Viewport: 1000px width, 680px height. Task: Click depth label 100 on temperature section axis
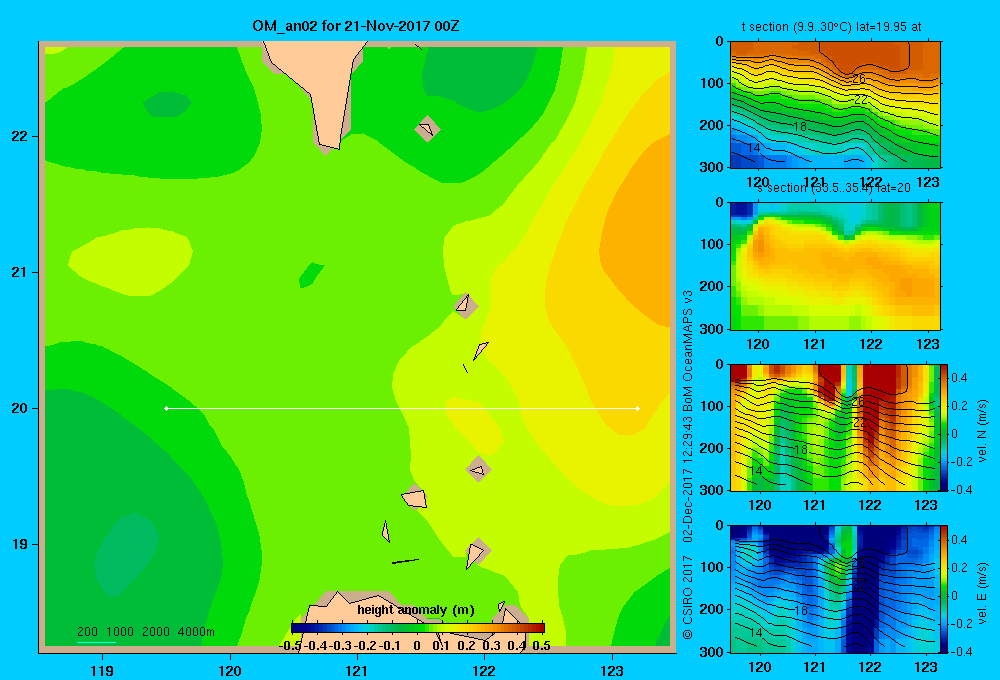click(711, 83)
